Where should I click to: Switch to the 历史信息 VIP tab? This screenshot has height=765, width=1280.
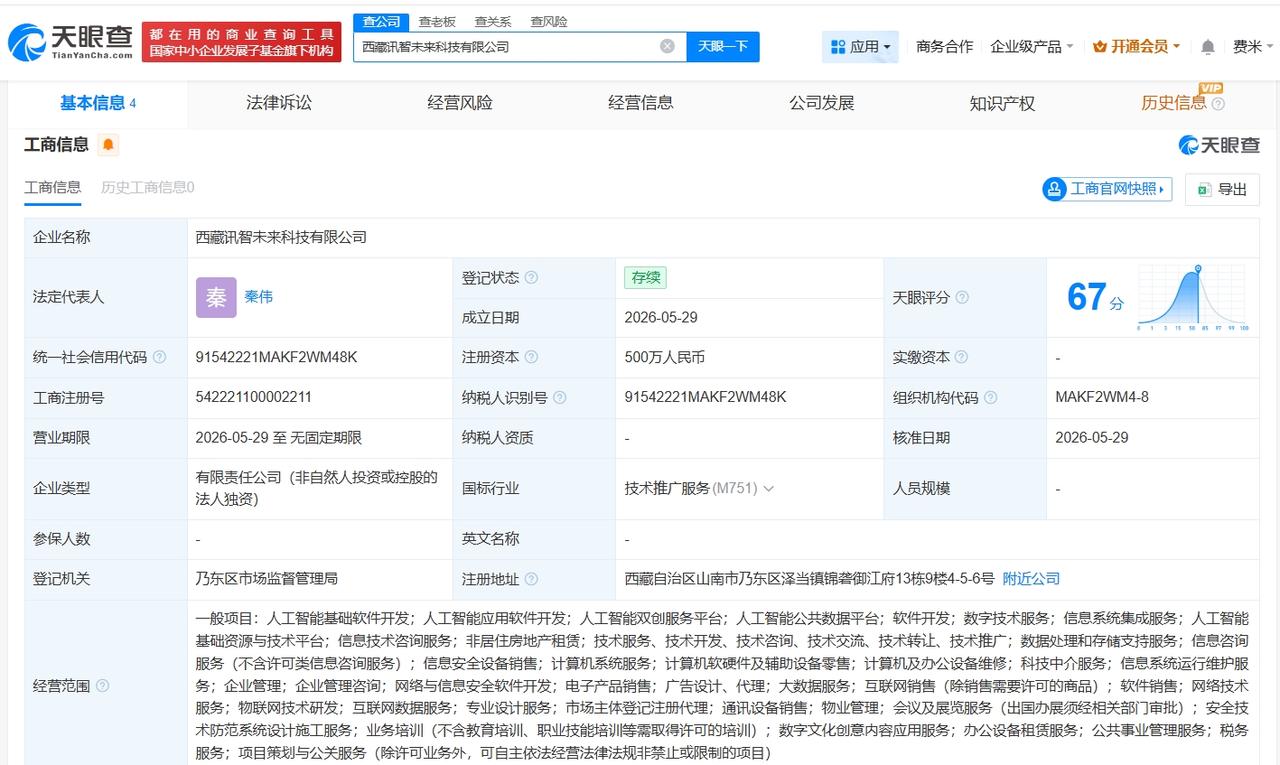[1174, 103]
